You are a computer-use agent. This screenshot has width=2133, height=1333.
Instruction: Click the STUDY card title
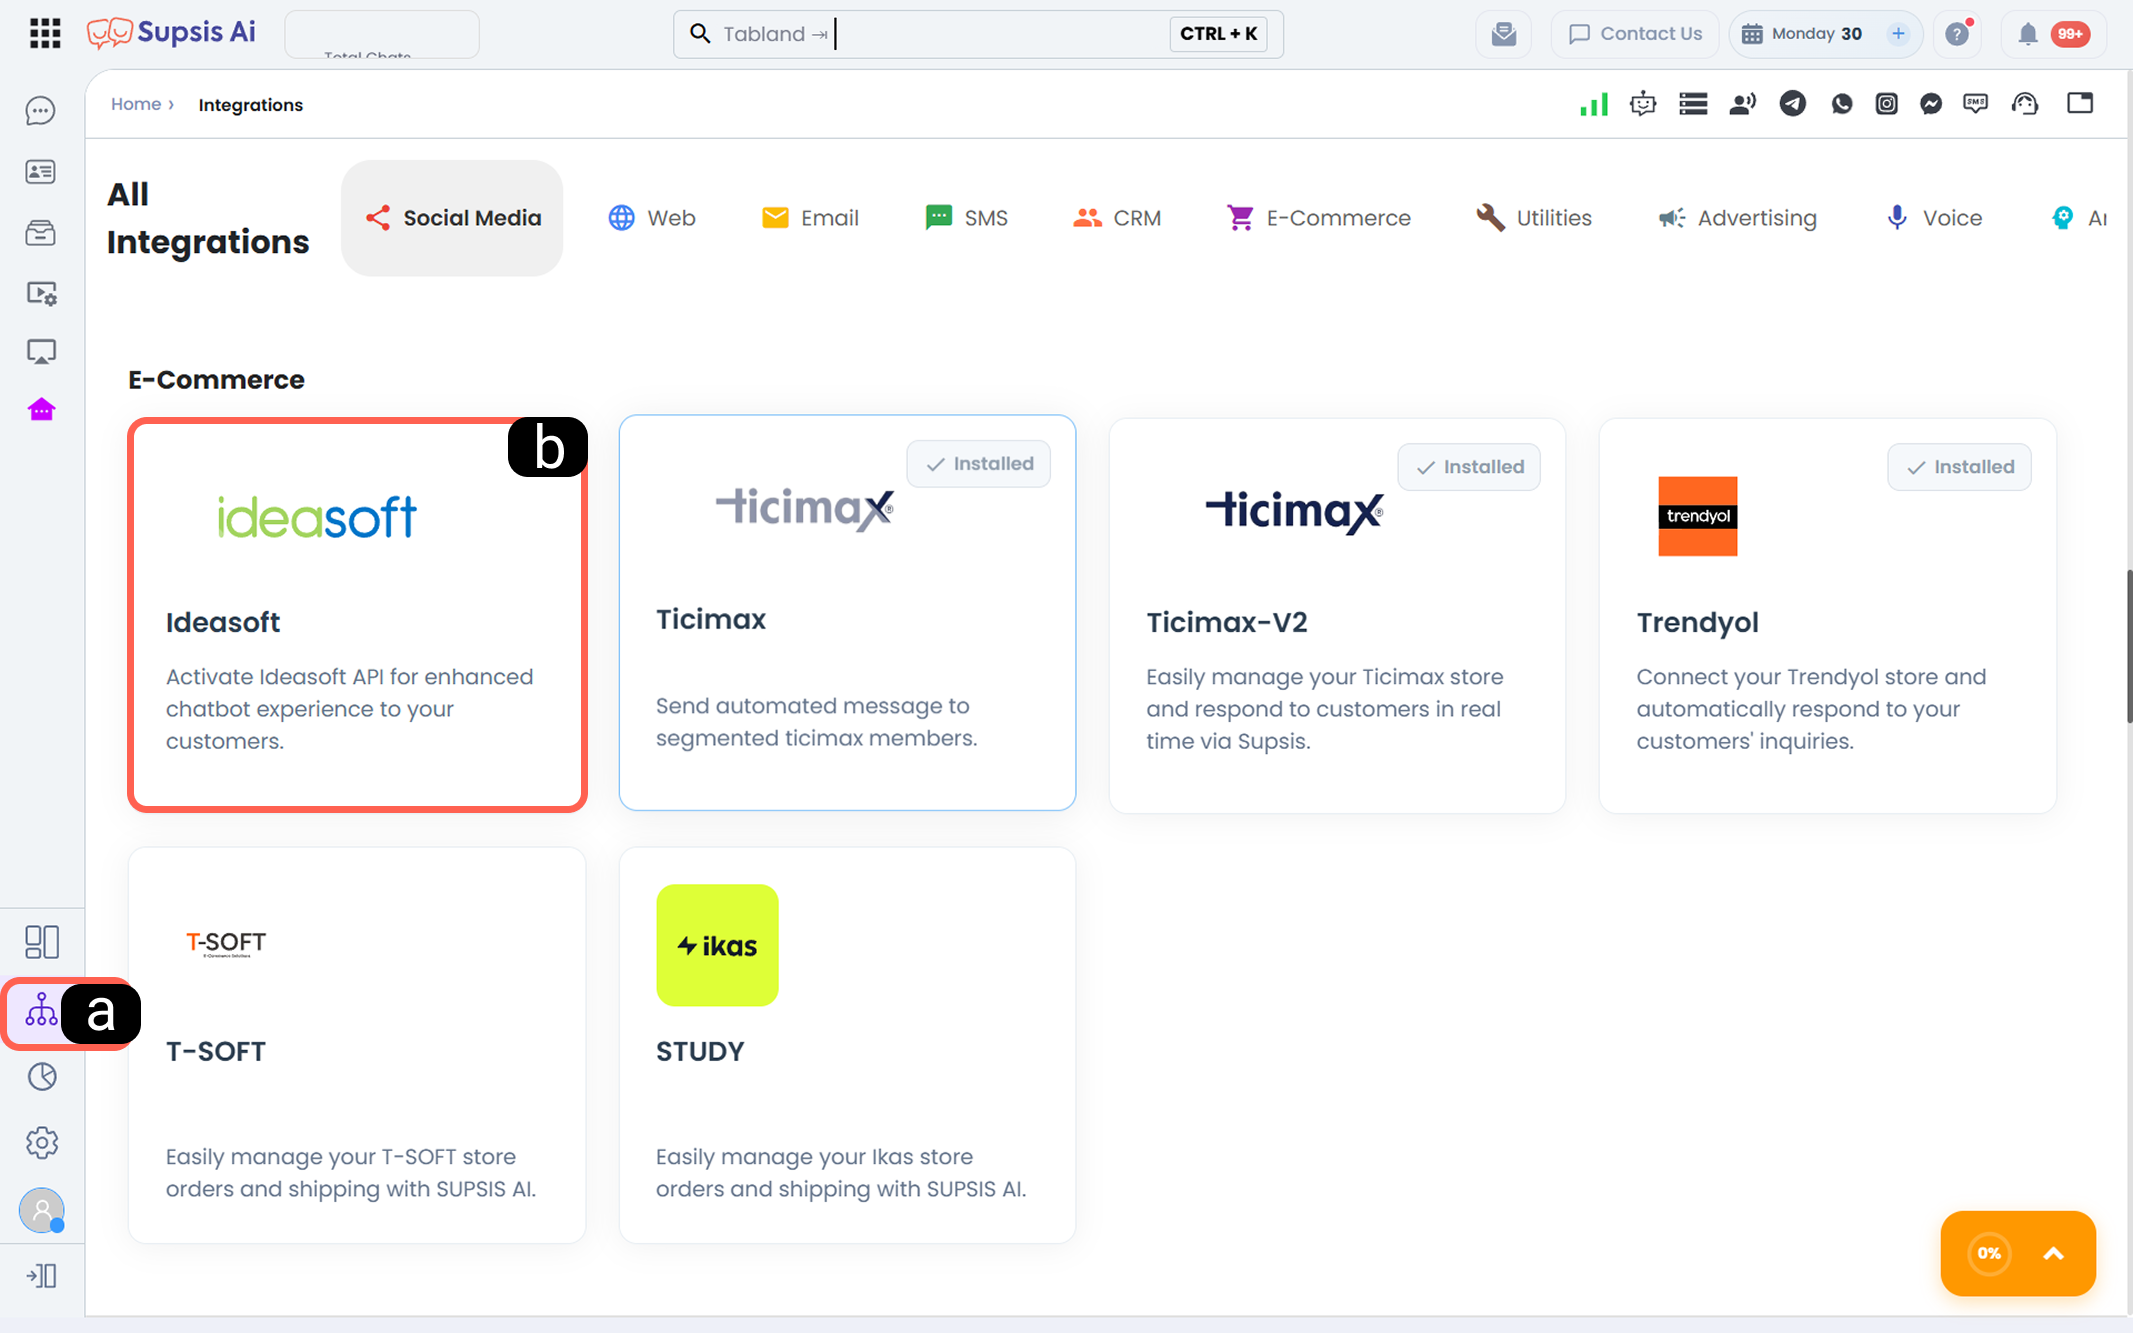pos(700,1051)
